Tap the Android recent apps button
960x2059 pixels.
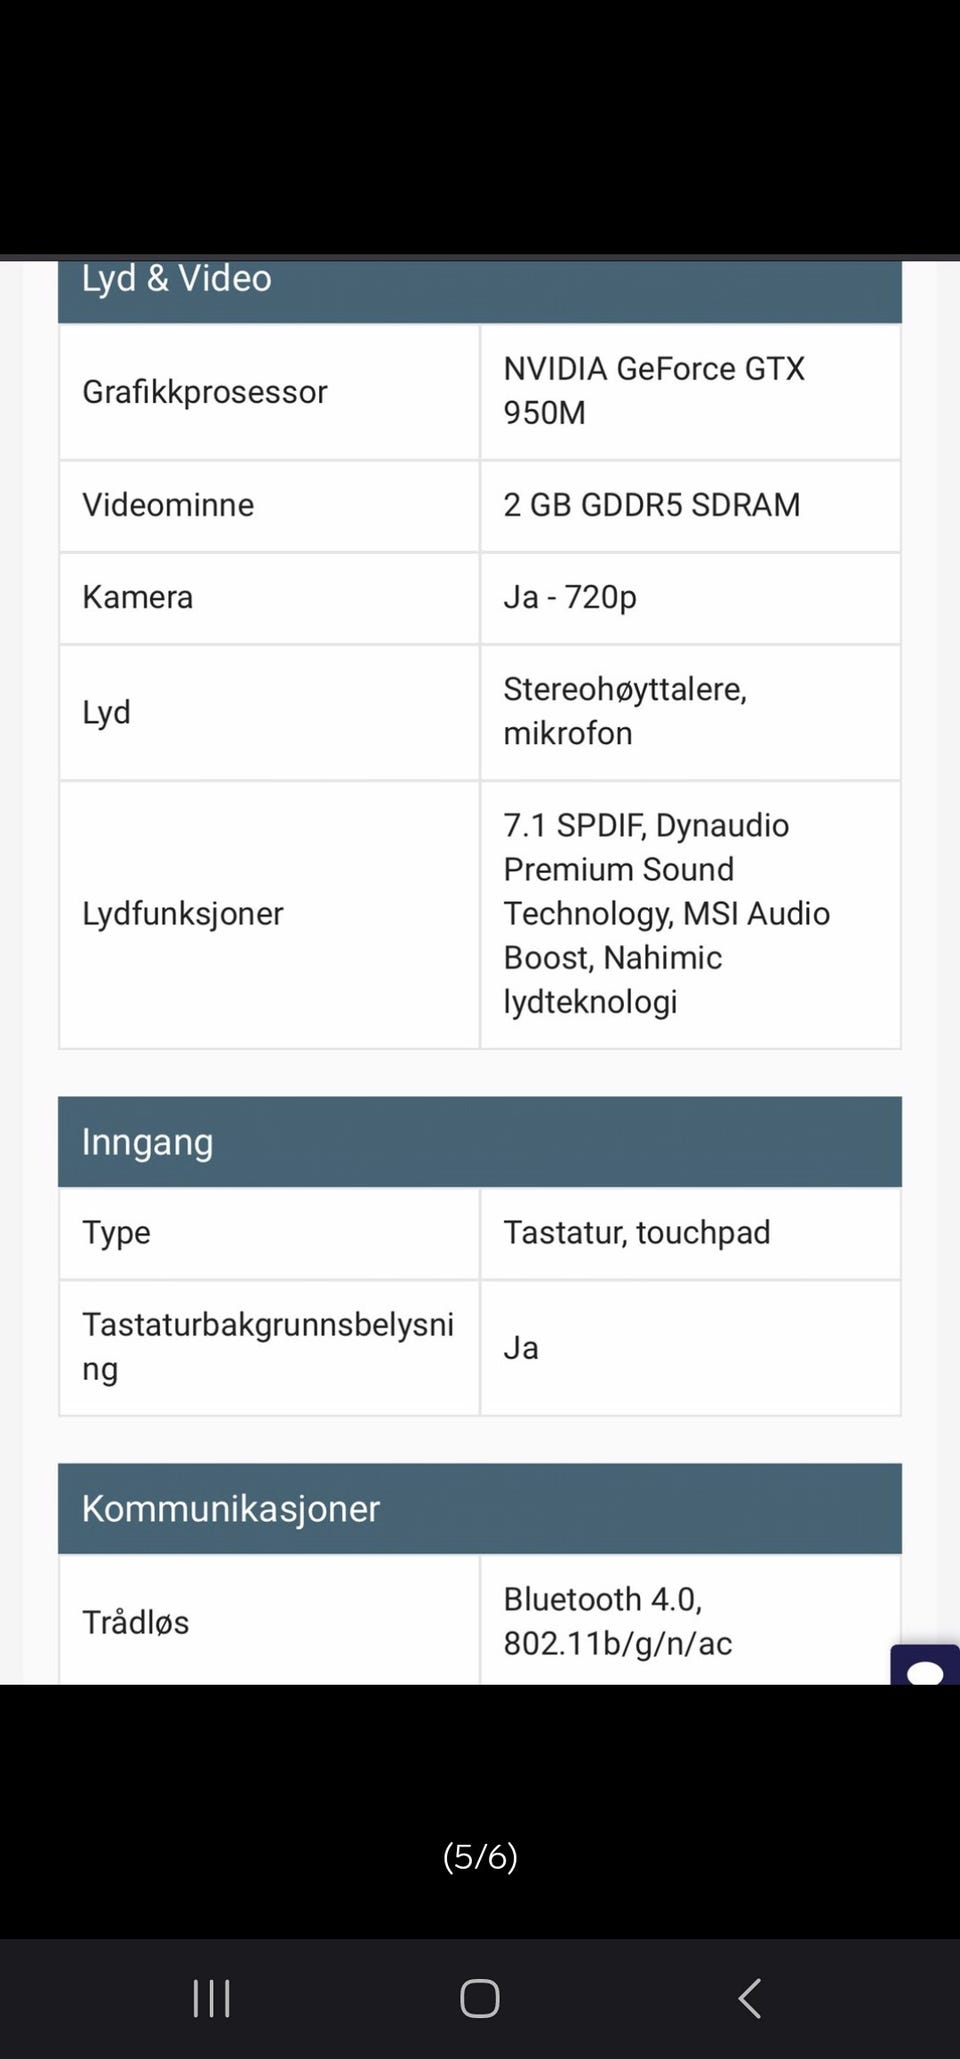211,1998
